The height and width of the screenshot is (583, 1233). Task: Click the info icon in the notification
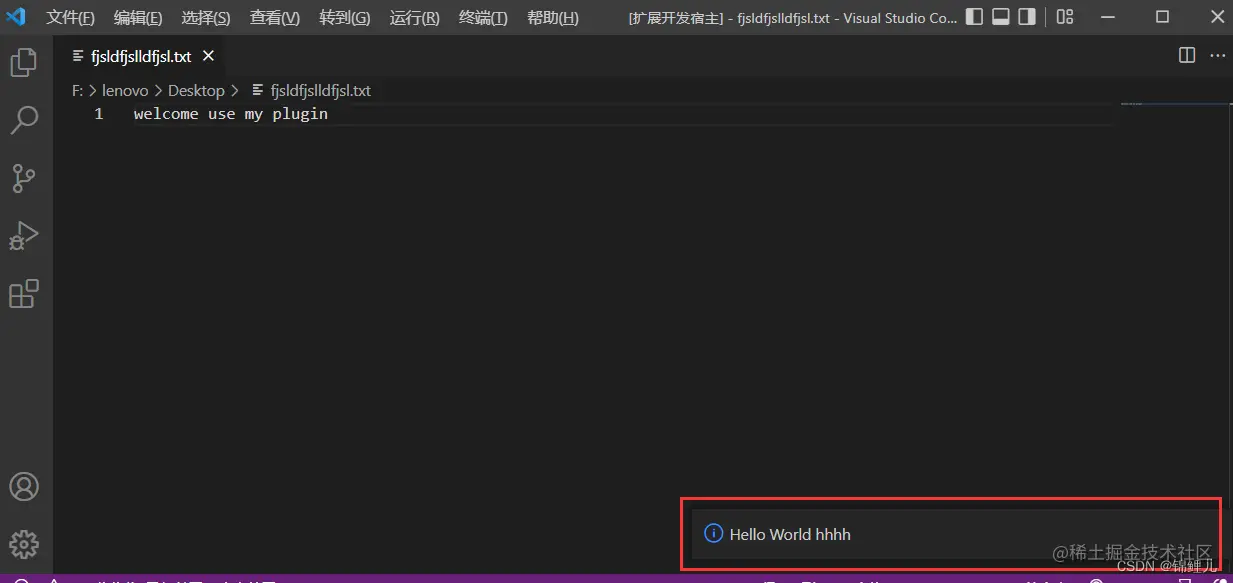713,534
